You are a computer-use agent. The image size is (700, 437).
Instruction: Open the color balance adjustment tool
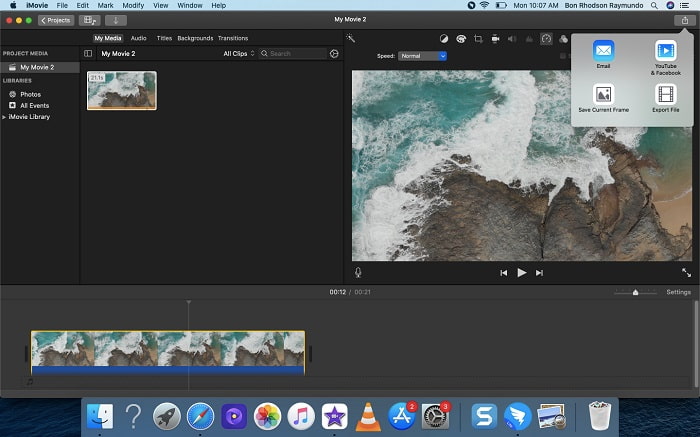pyautogui.click(x=444, y=39)
